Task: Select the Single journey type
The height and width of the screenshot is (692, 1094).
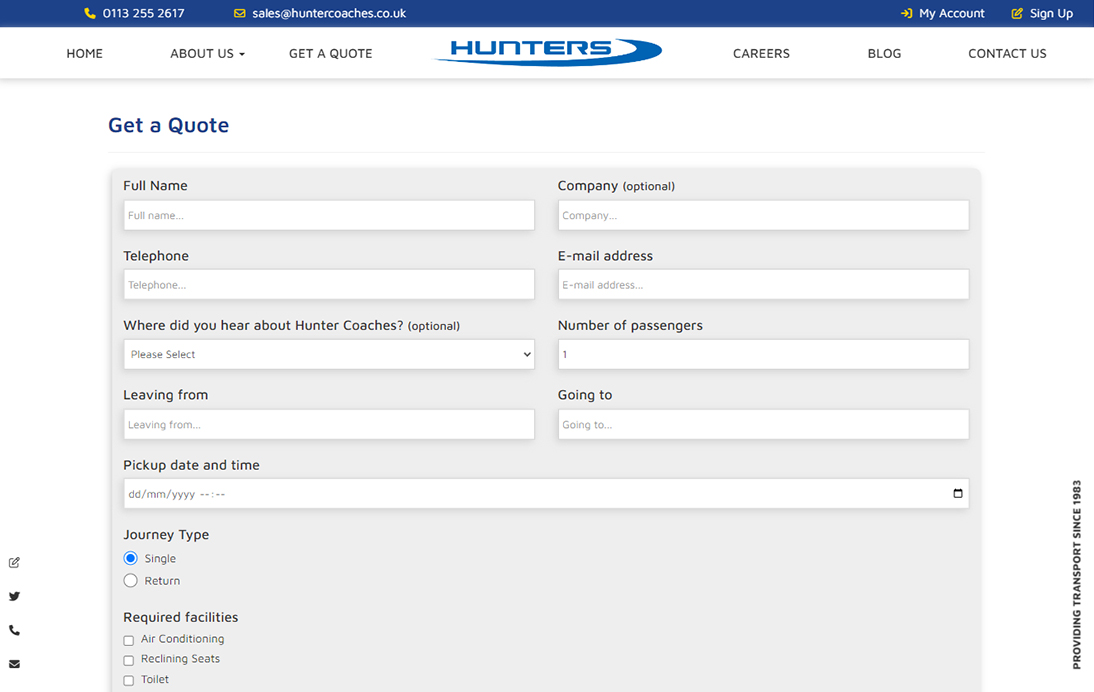Action: click(130, 558)
